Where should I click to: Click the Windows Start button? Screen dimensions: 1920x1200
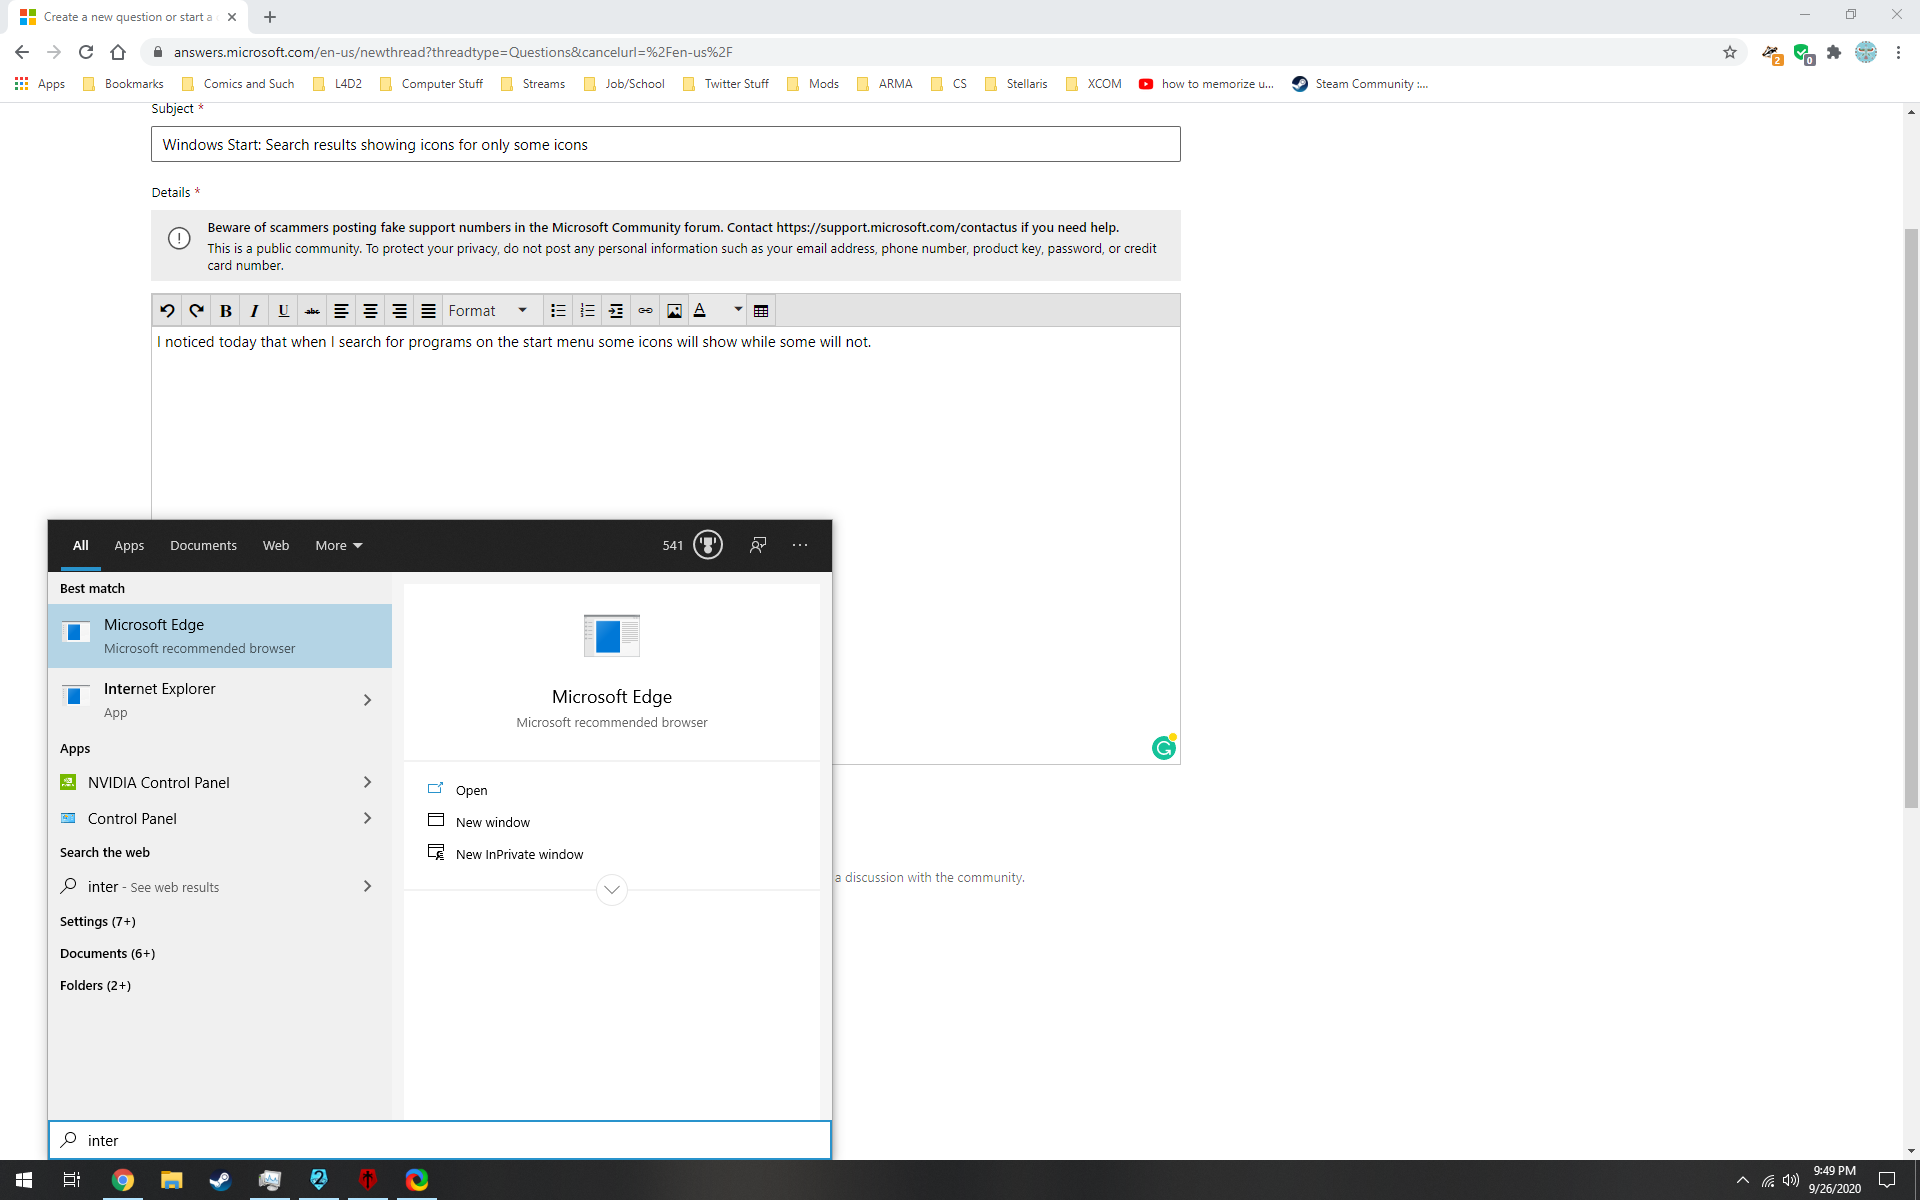coord(24,1180)
